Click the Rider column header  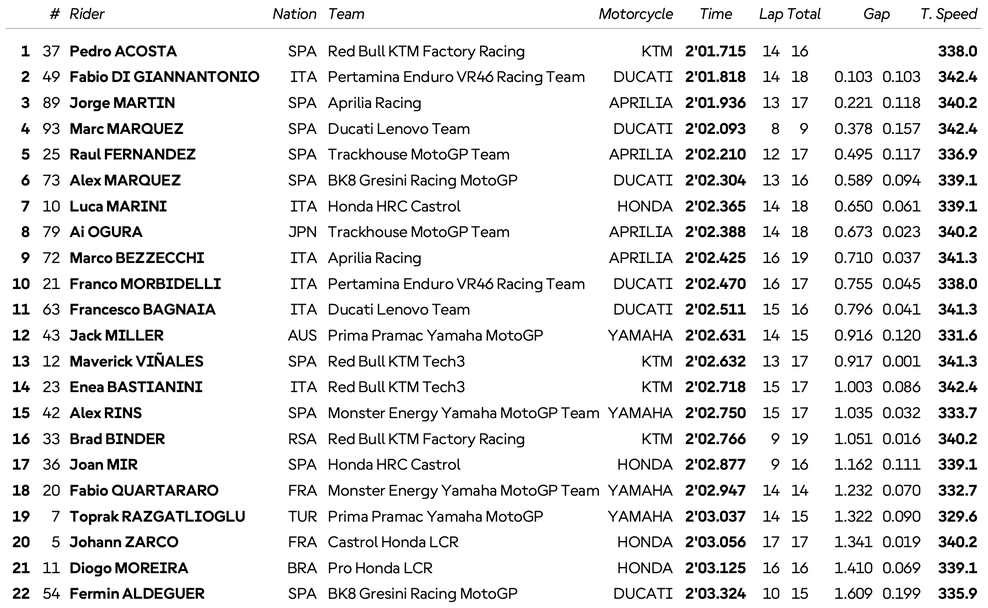coord(87,14)
